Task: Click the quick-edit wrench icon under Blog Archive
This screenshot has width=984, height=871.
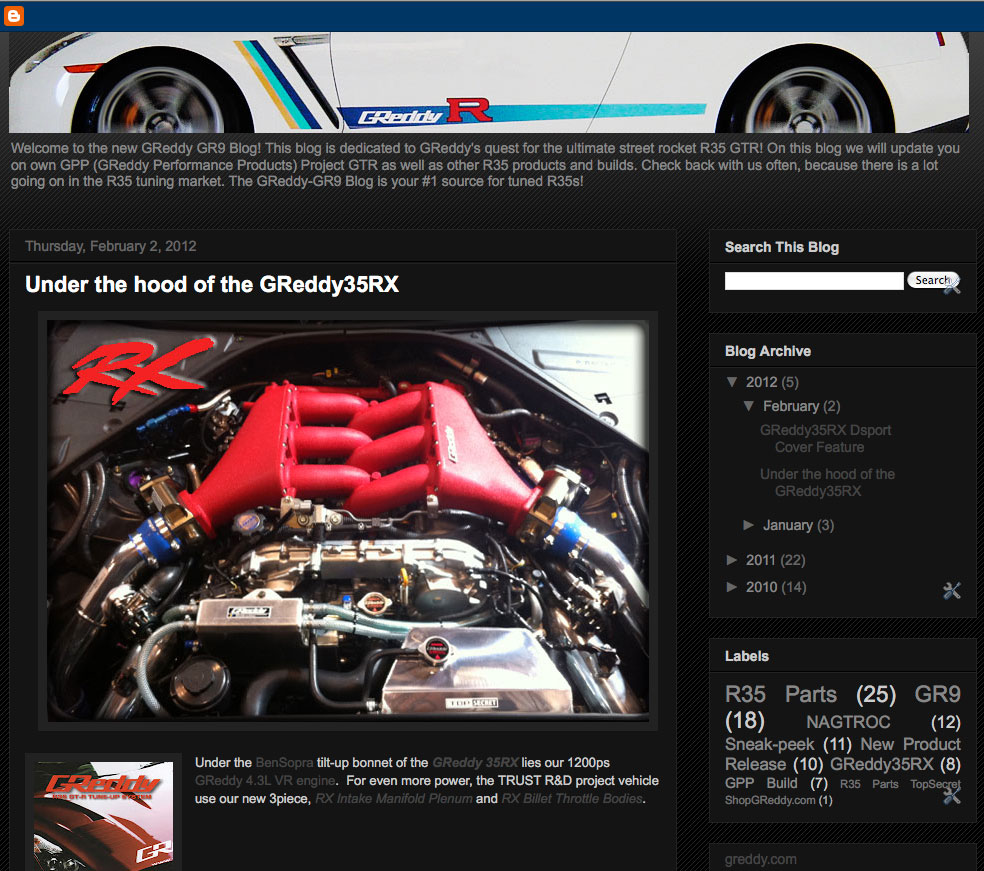Action: pyautogui.click(x=951, y=591)
